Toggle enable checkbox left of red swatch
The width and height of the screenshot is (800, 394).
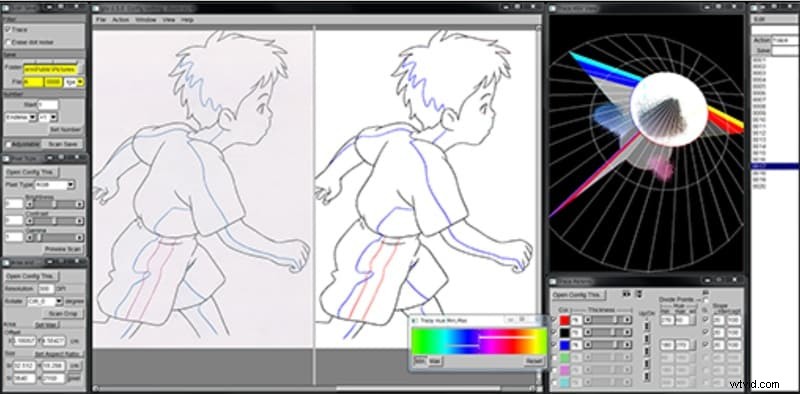[x=555, y=320]
